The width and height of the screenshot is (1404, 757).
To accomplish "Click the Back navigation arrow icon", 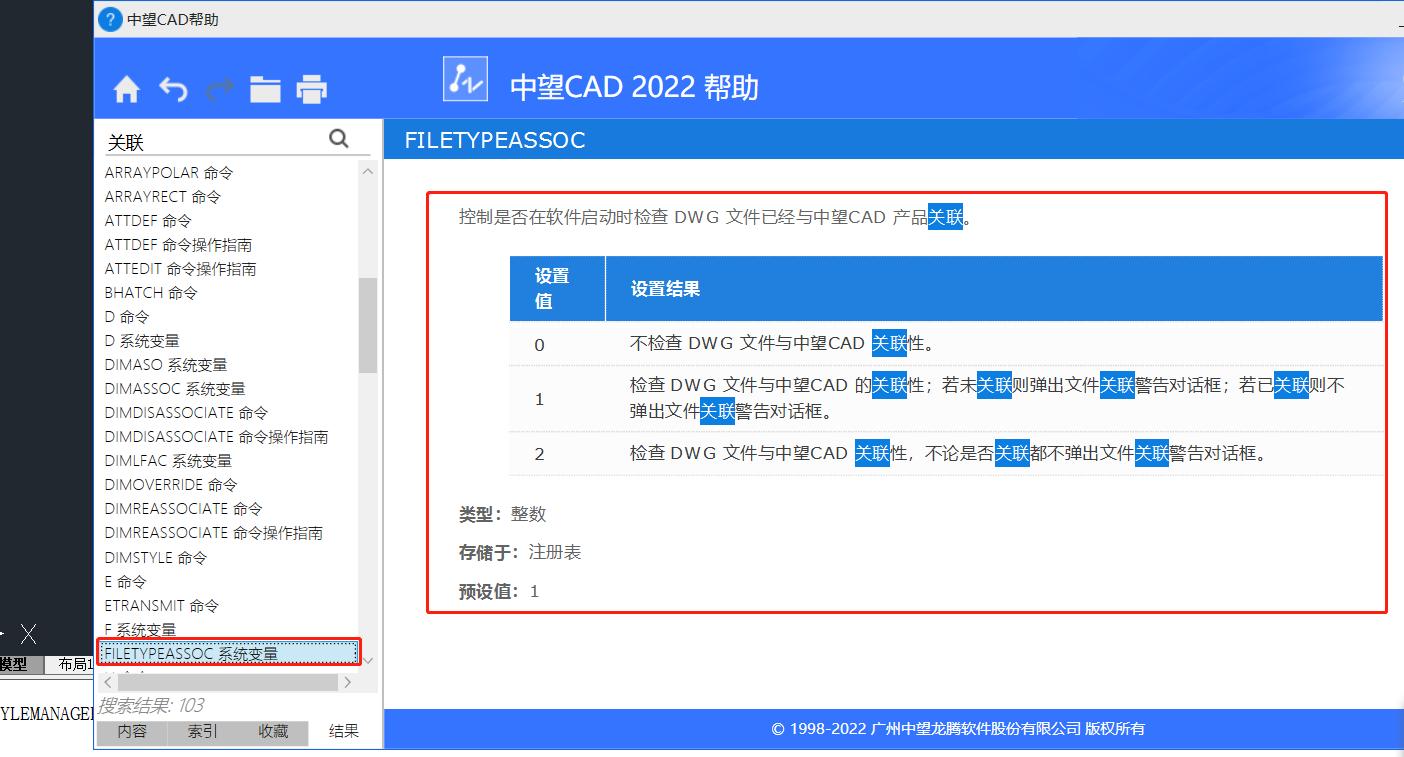I will click(x=172, y=88).
